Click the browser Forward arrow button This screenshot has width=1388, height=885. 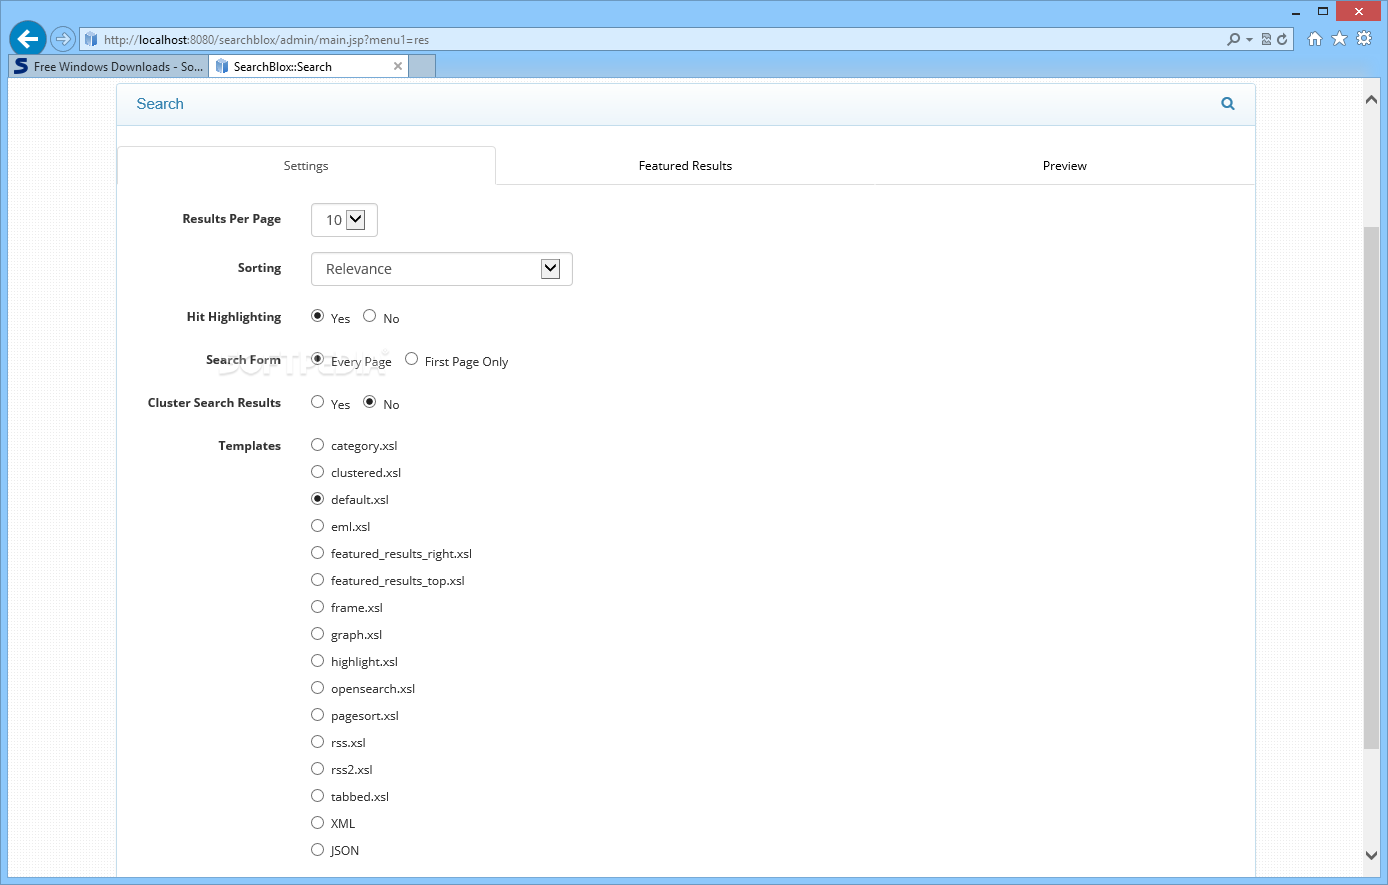(x=63, y=39)
